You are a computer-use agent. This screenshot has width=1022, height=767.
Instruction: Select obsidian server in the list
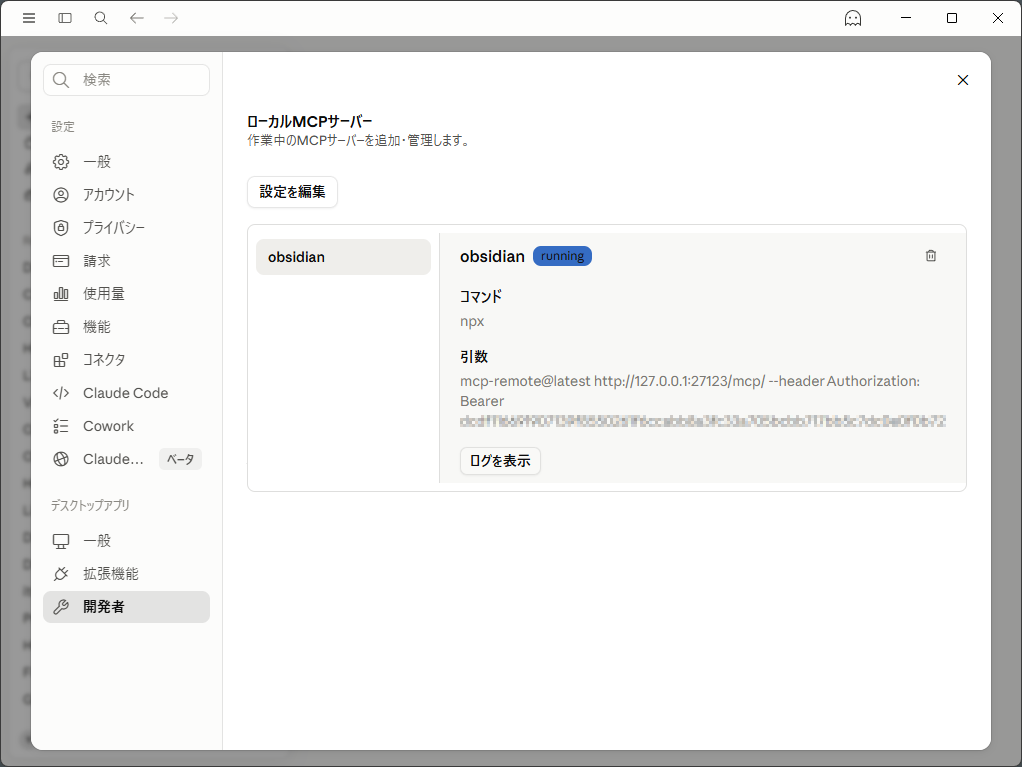tap(343, 257)
